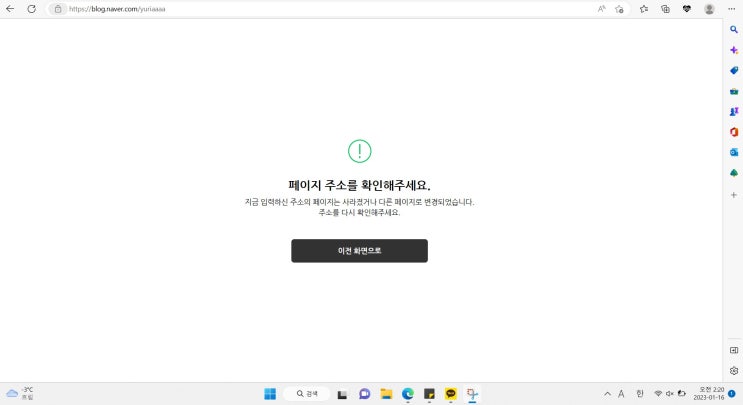
Task: Open the Wi-Fi network tray icon
Action: click(658, 394)
